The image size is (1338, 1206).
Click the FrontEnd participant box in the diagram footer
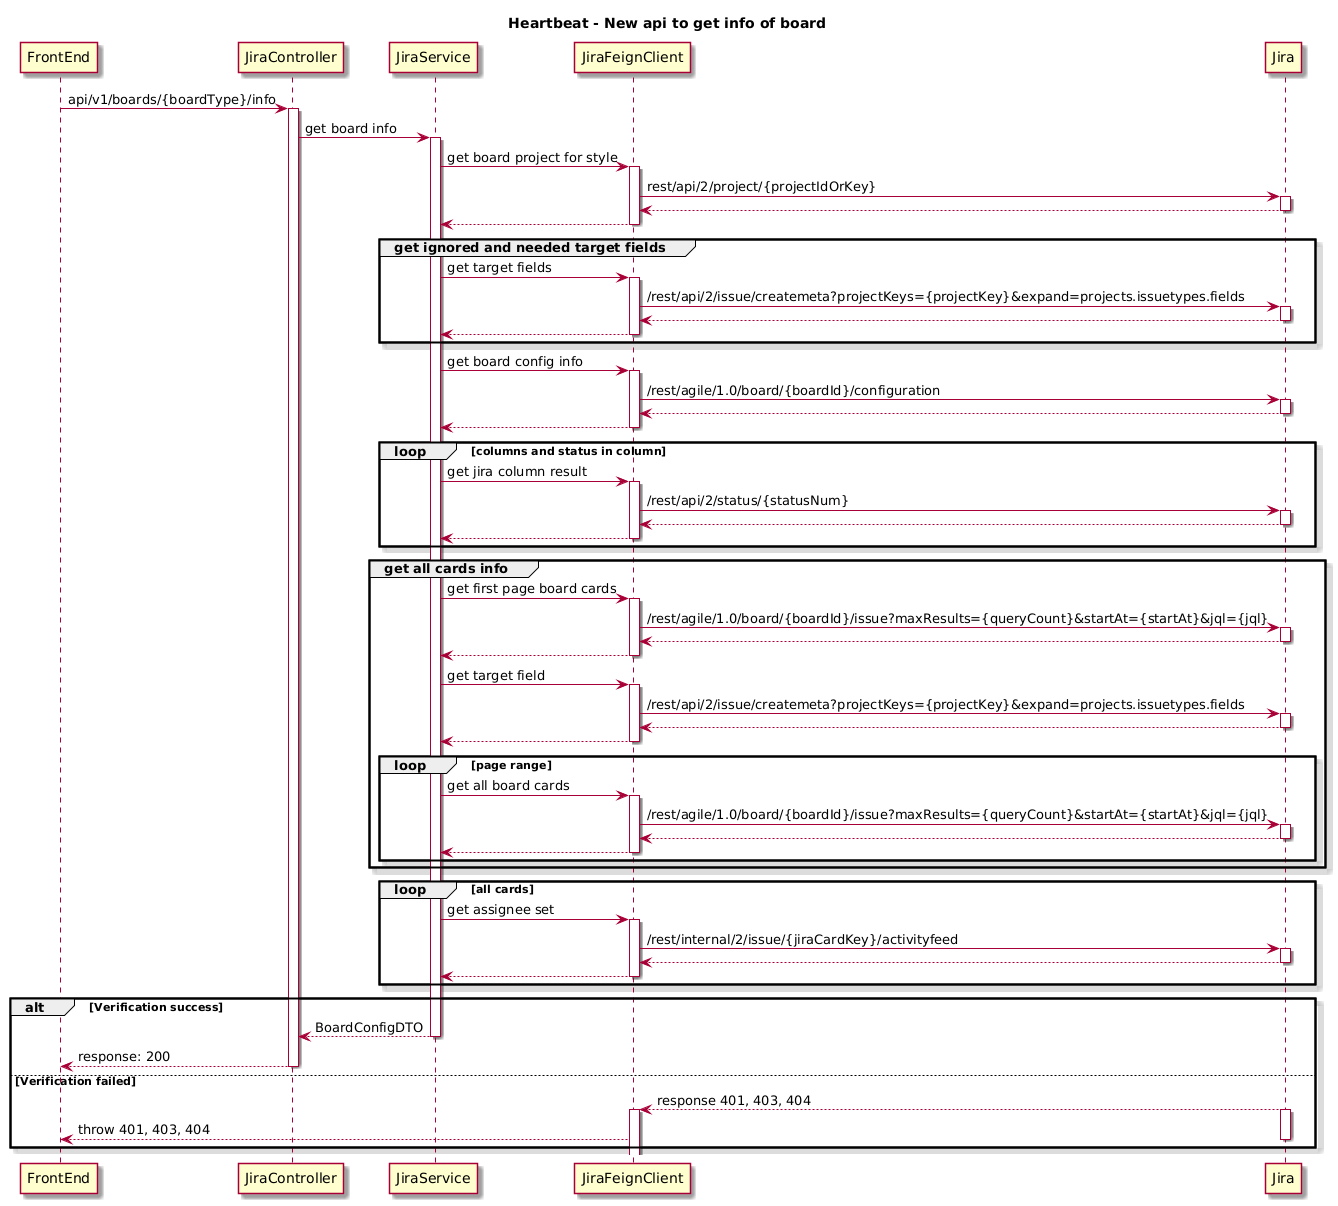tap(59, 1178)
